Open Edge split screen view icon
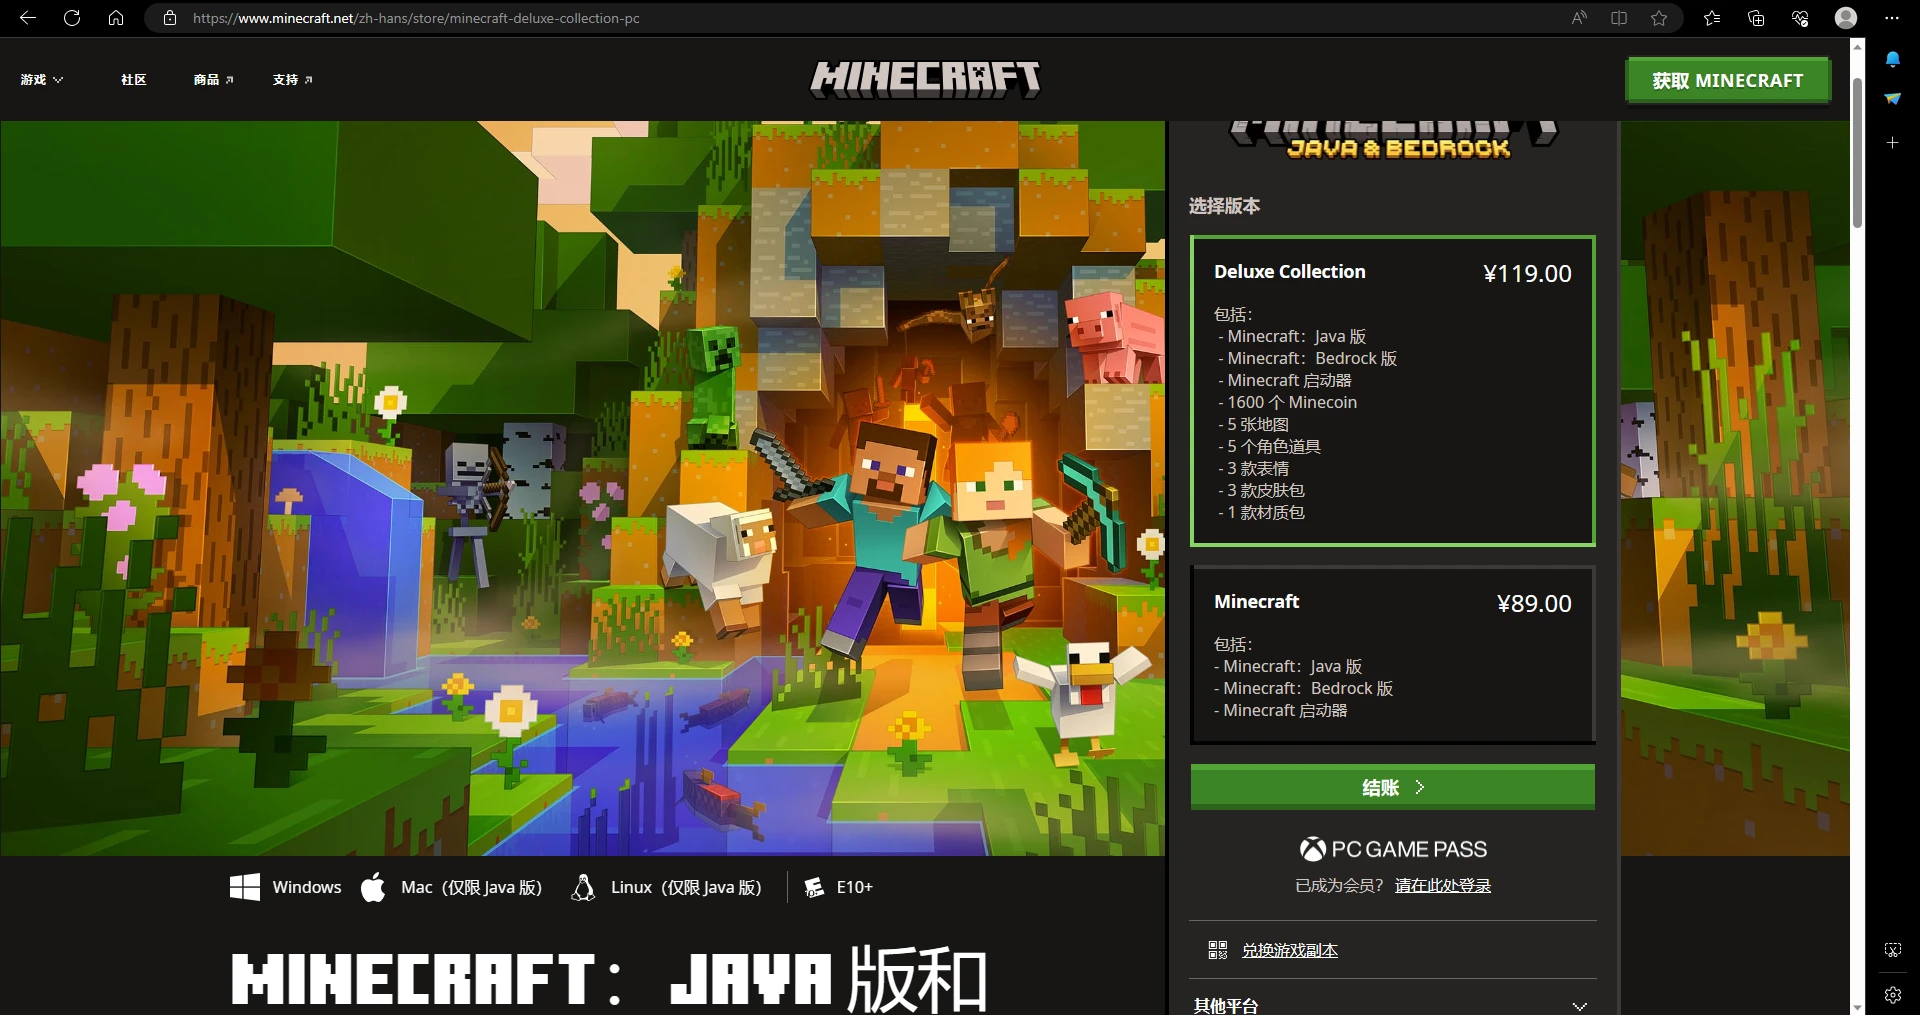Image resolution: width=1920 pixels, height=1015 pixels. coord(1619,17)
